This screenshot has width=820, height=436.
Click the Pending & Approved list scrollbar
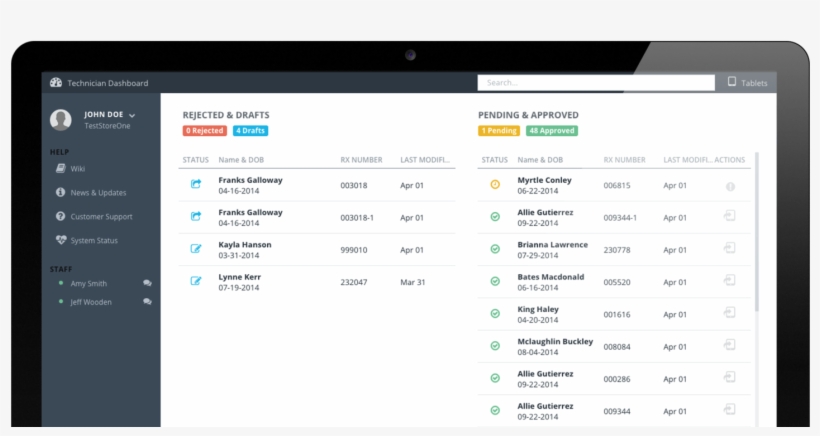pyautogui.click(x=756, y=230)
